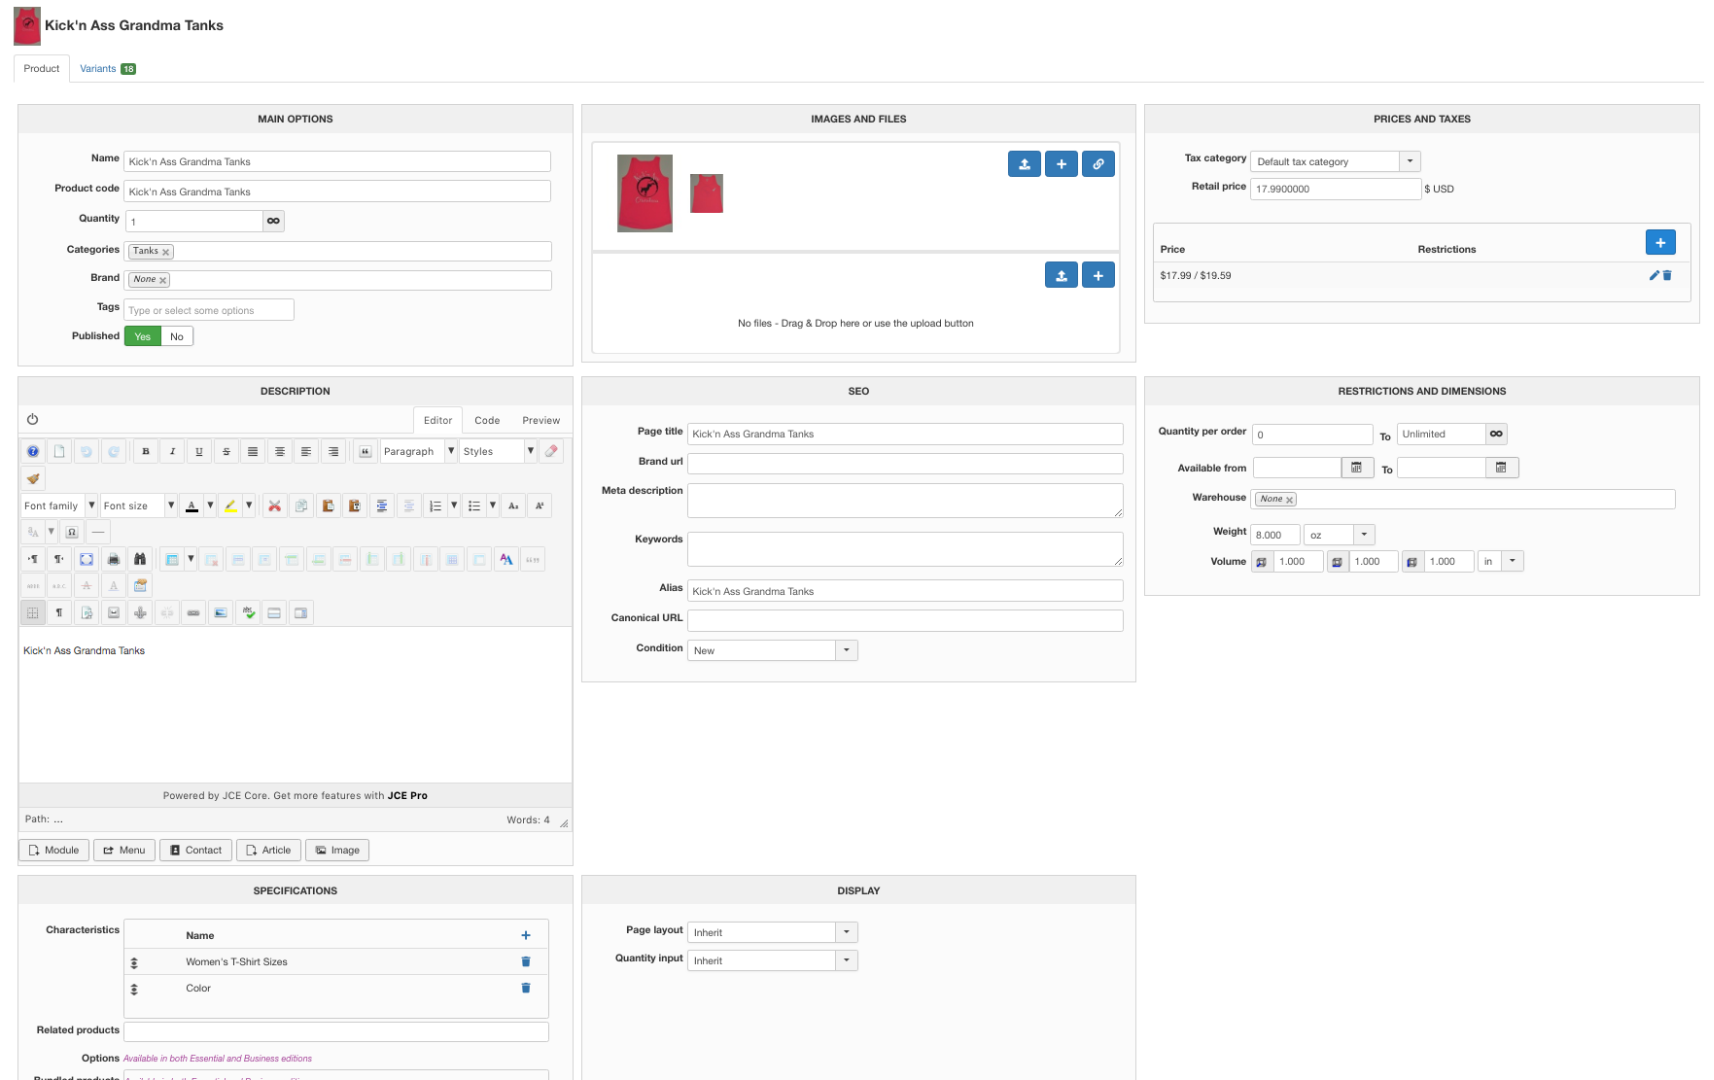Apply strikethrough in the editor toolbar
The image size is (1714, 1080).
226,452
